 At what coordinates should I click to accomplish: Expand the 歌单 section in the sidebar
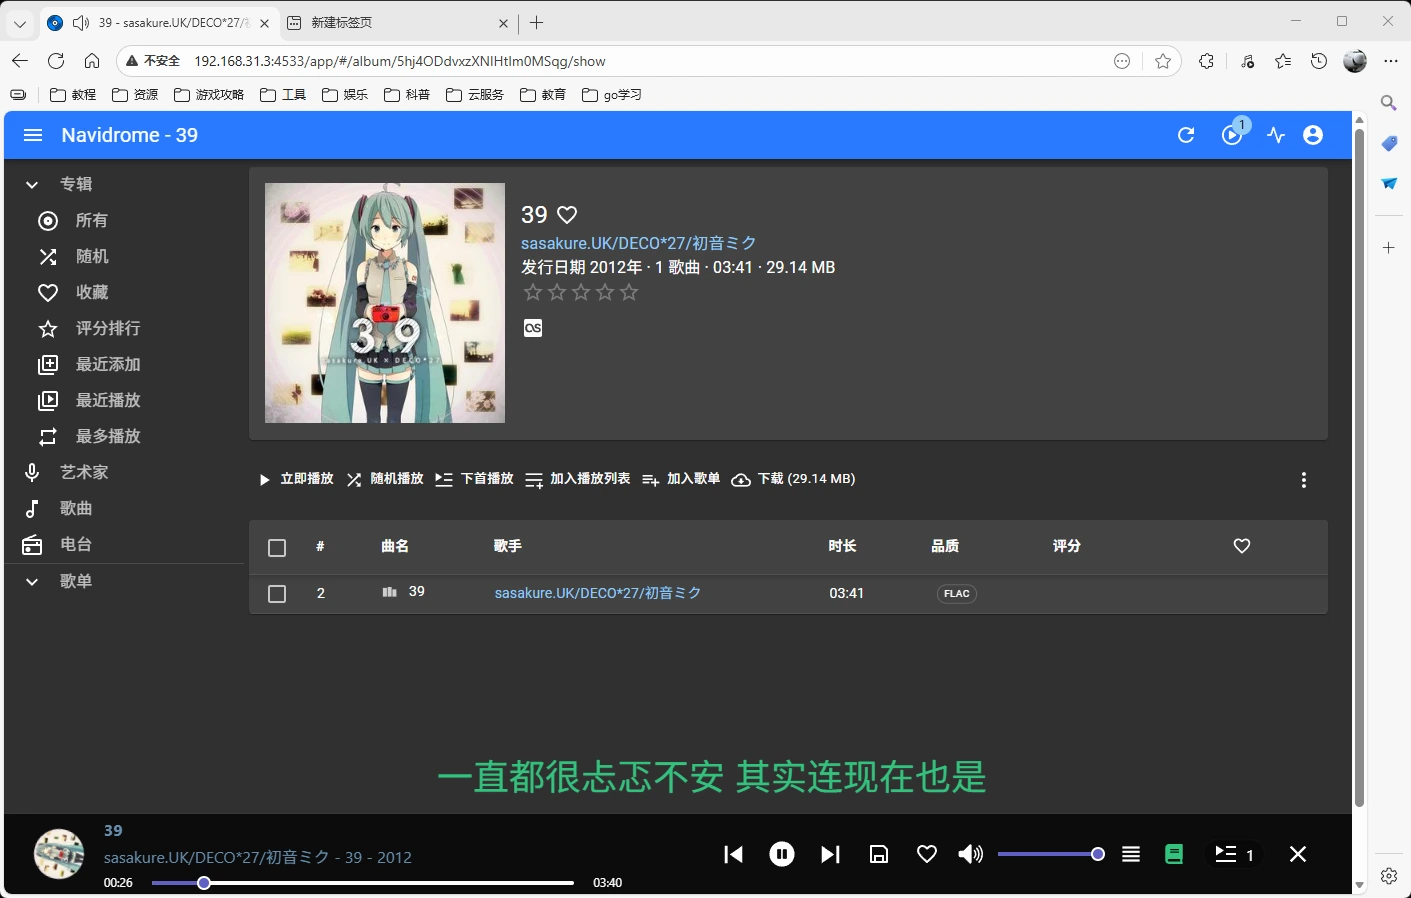click(31, 581)
